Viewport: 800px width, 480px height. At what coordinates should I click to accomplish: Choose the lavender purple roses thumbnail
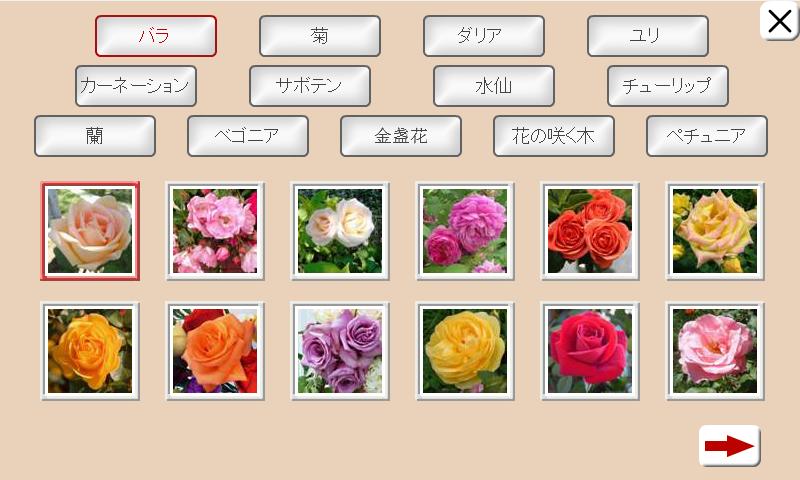click(340, 351)
